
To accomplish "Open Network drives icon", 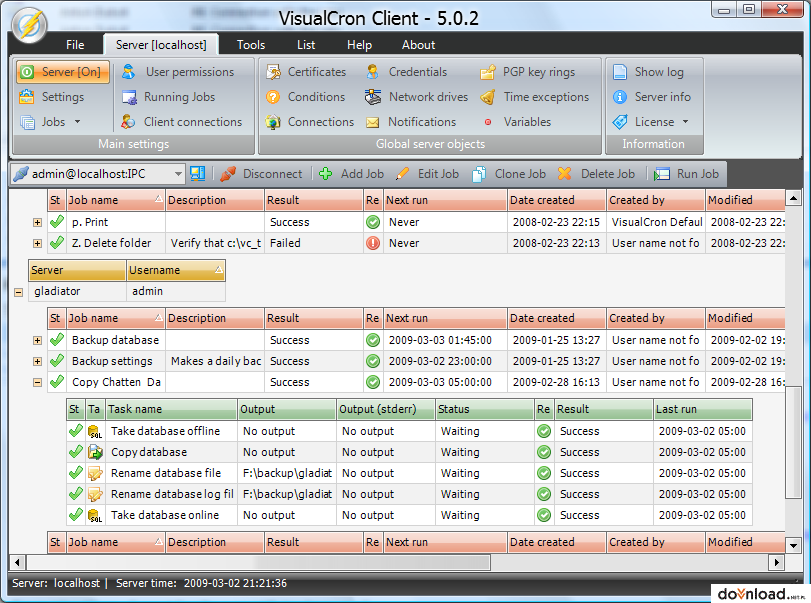I will [372, 97].
